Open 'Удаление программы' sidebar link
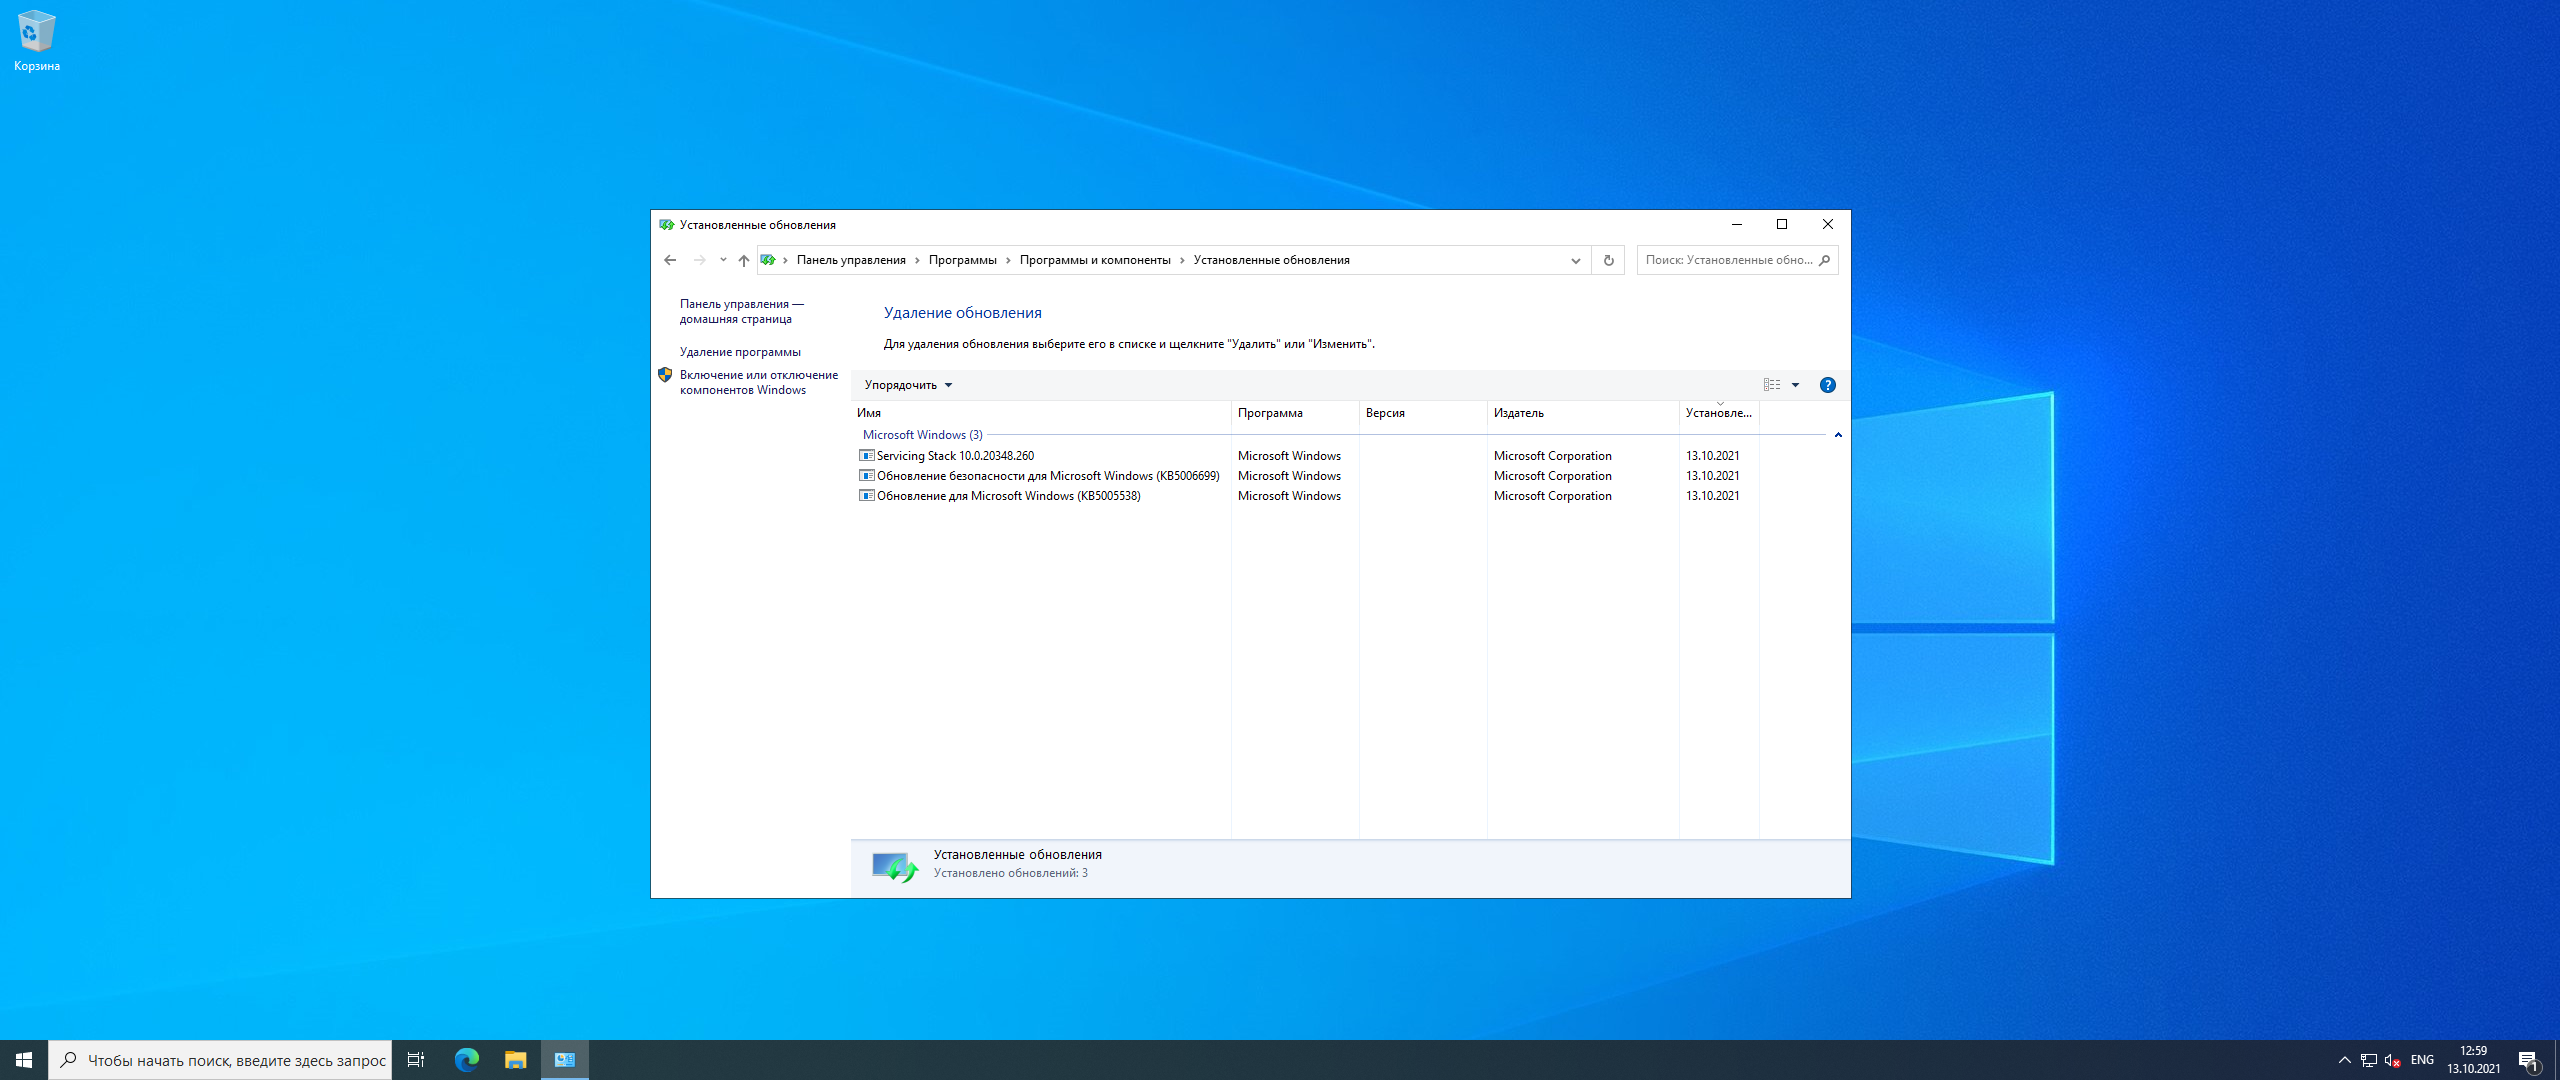This screenshot has height=1080, width=2560. (x=740, y=352)
